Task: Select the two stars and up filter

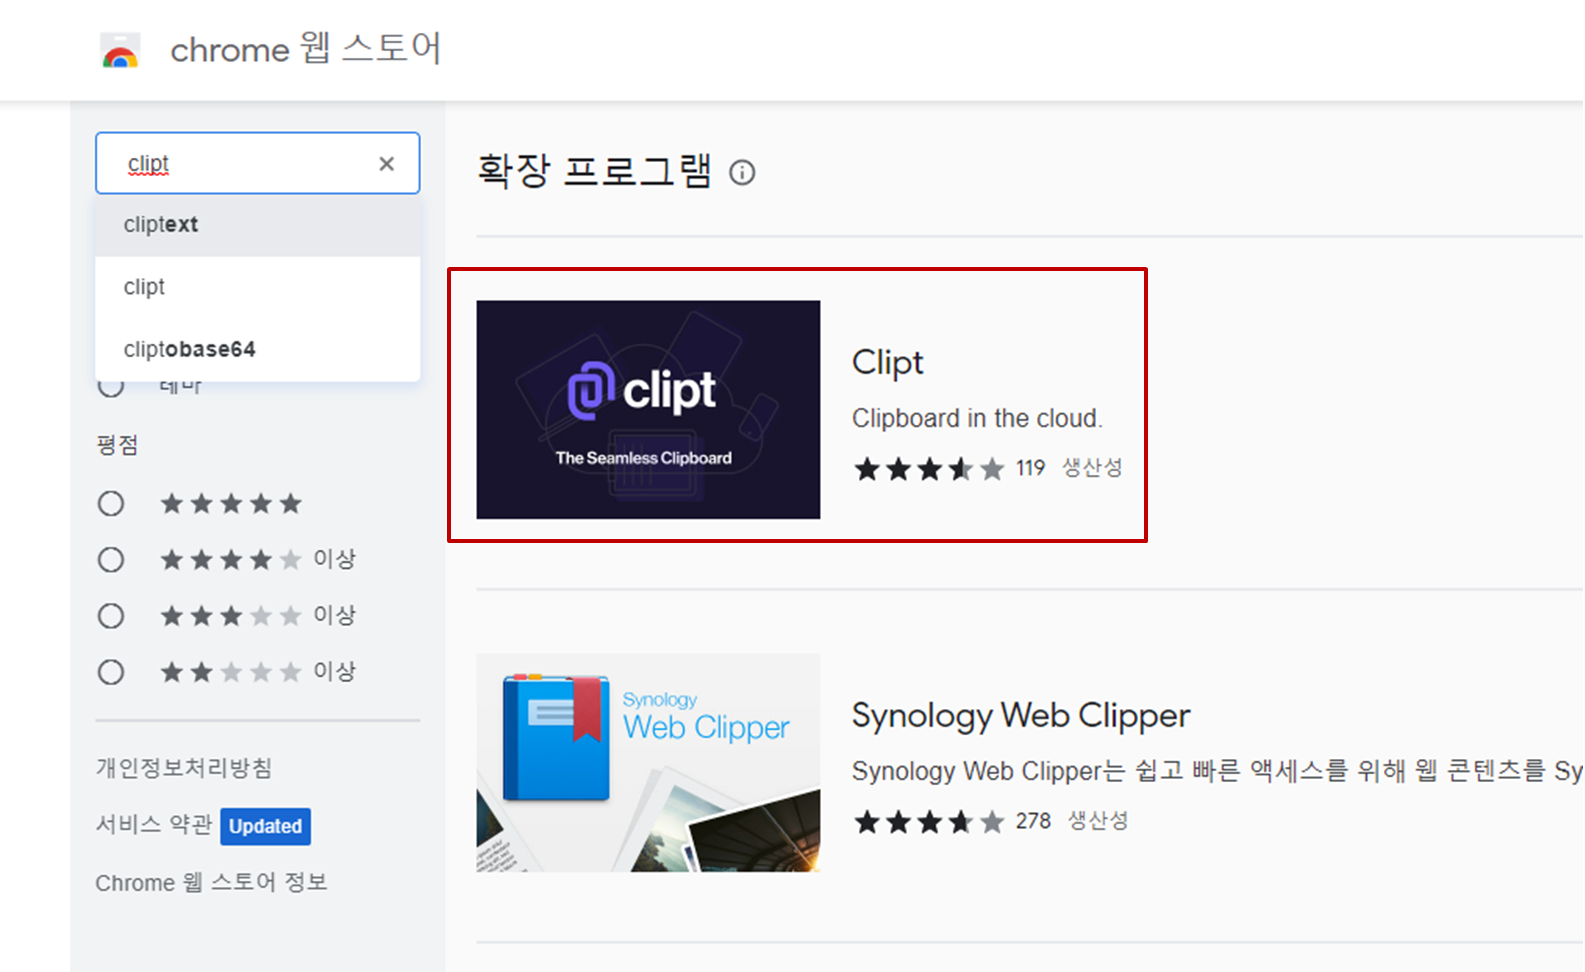Action: click(111, 671)
